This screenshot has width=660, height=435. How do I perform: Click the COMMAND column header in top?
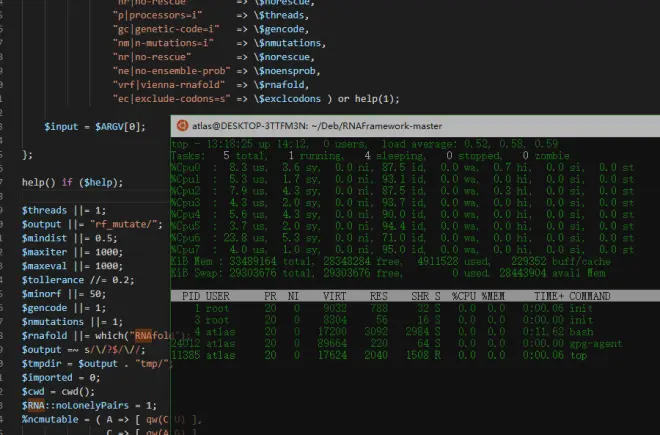click(590, 296)
